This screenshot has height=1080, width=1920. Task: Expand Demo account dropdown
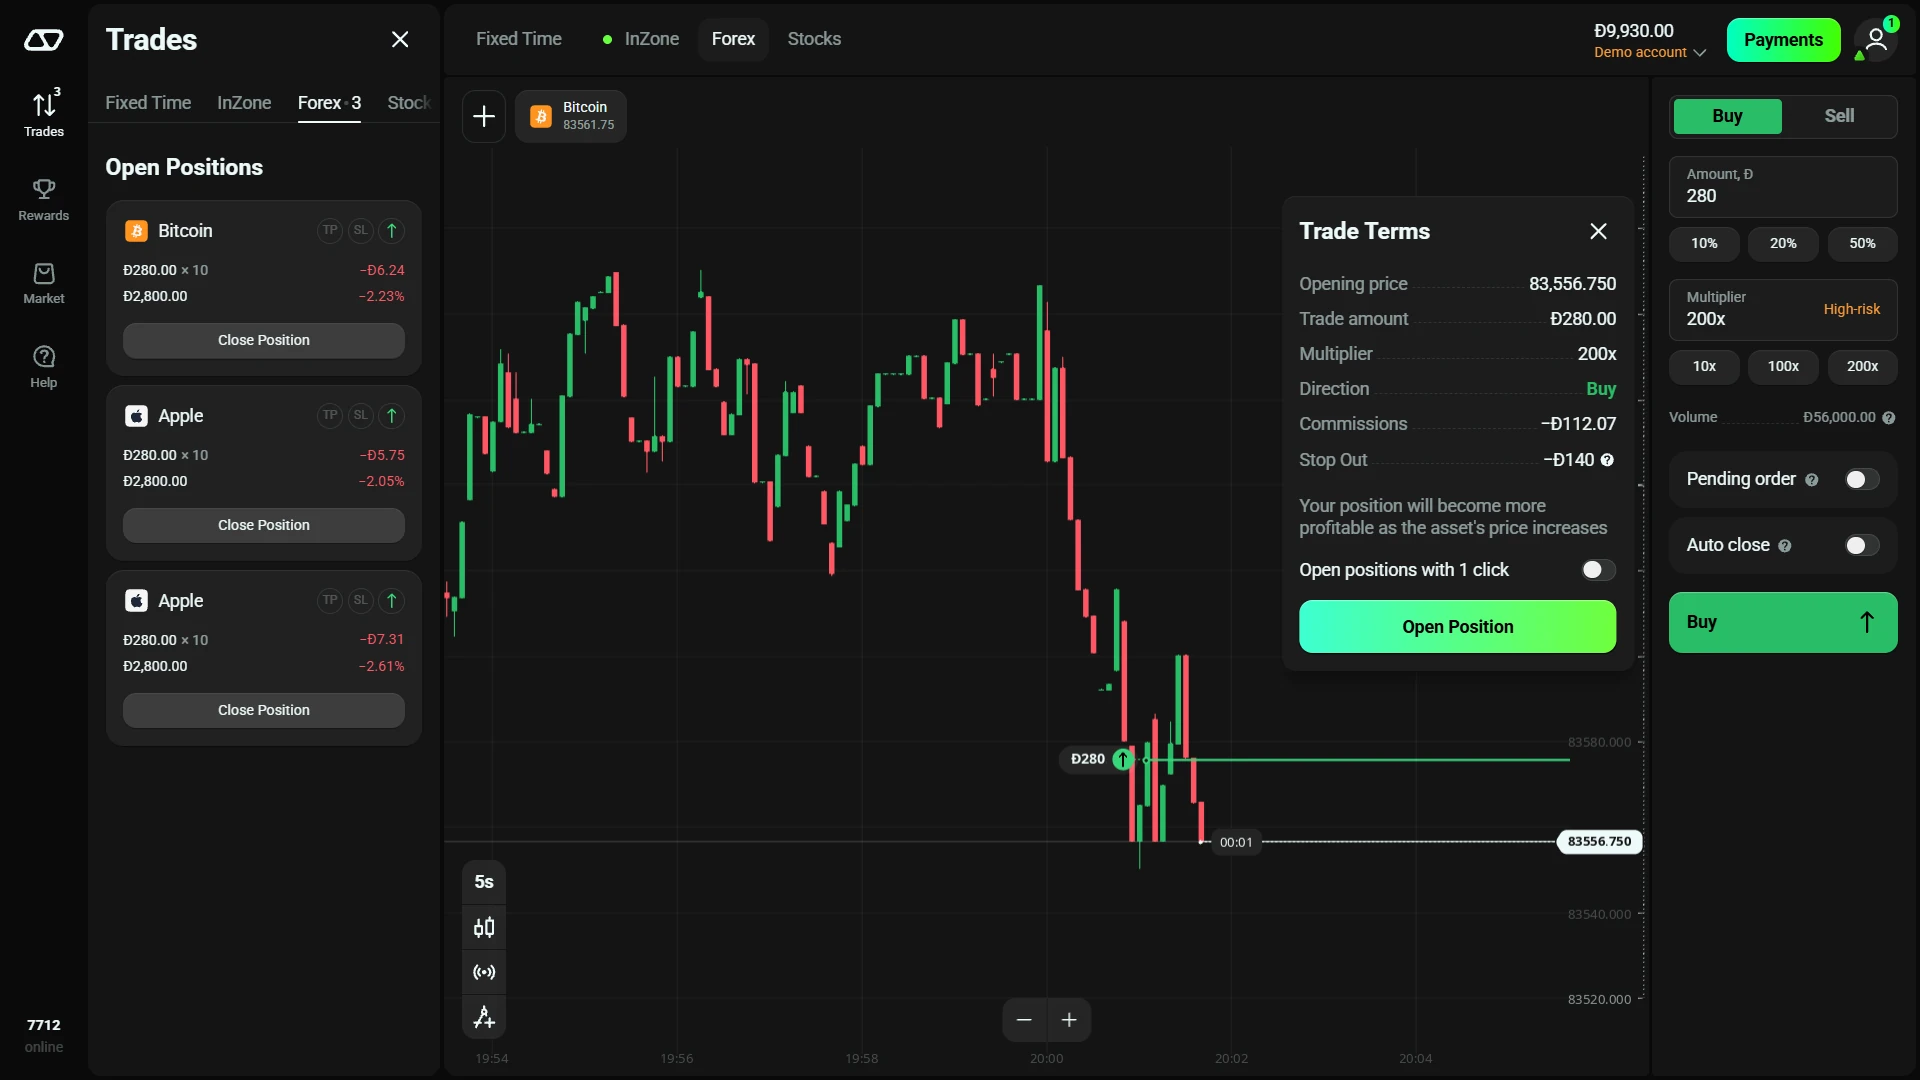[1650, 52]
